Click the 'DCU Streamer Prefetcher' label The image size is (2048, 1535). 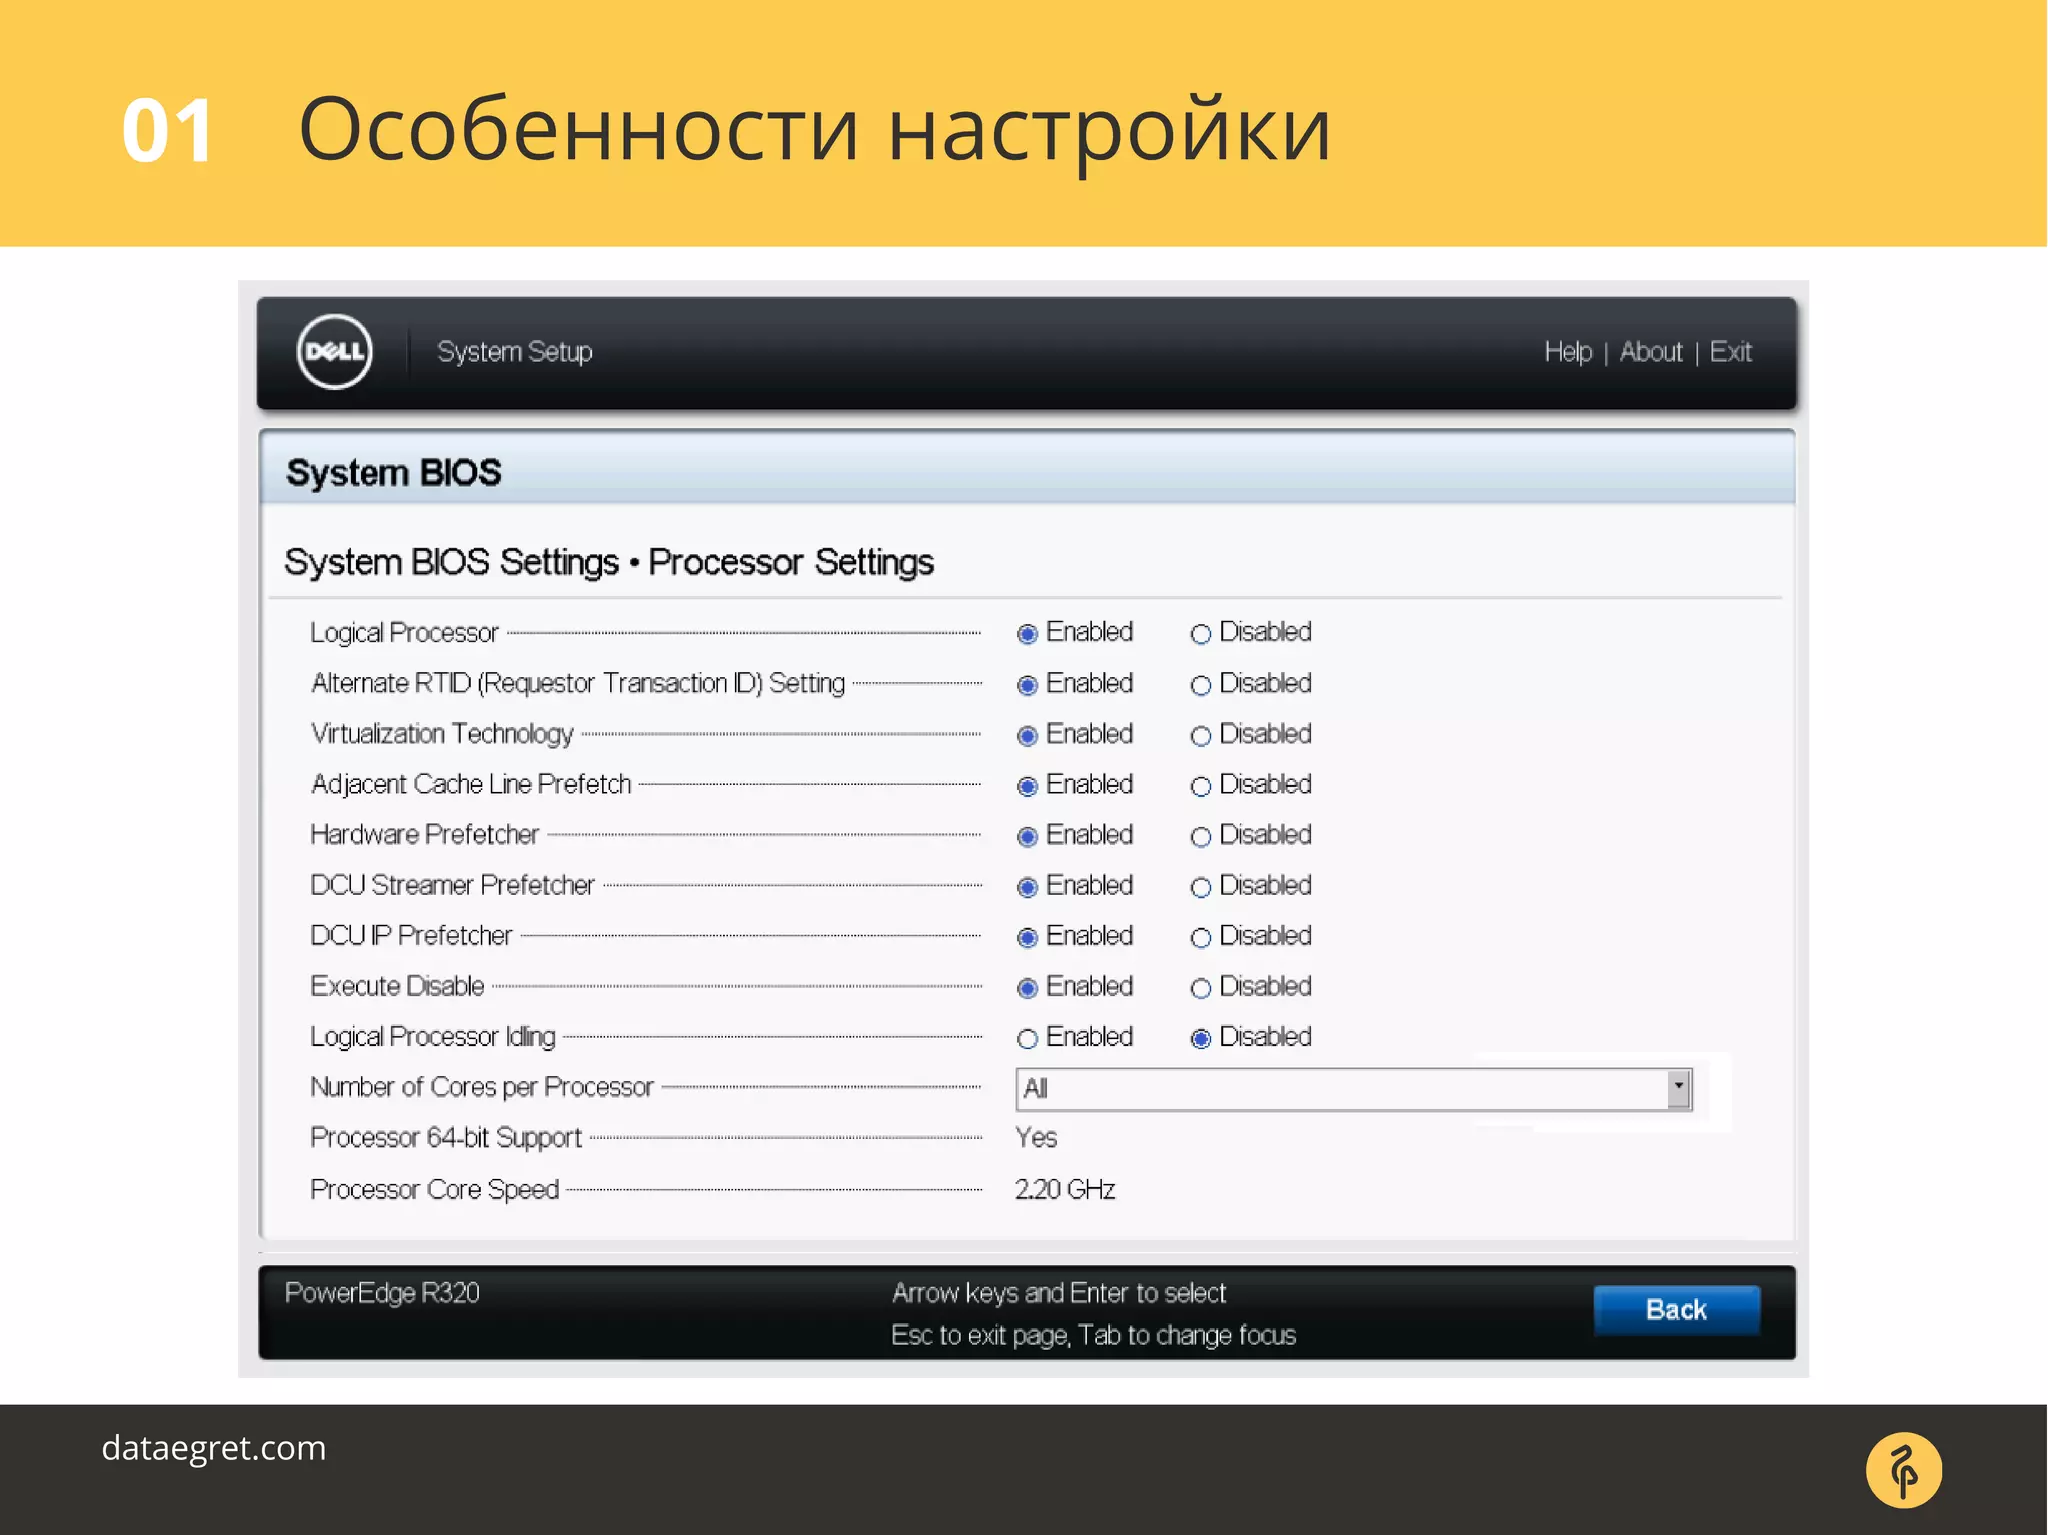pos(453,885)
